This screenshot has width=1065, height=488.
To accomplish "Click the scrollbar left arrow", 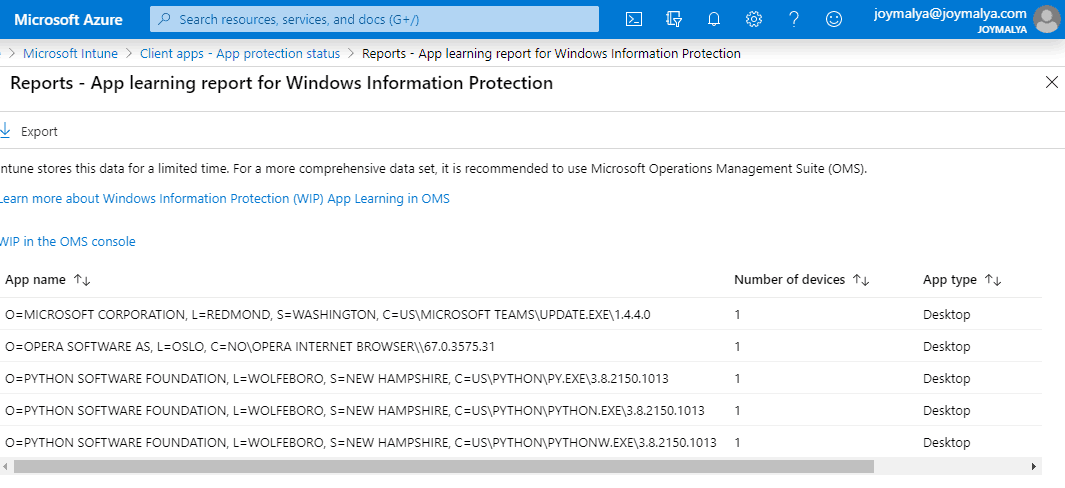I will (5, 466).
